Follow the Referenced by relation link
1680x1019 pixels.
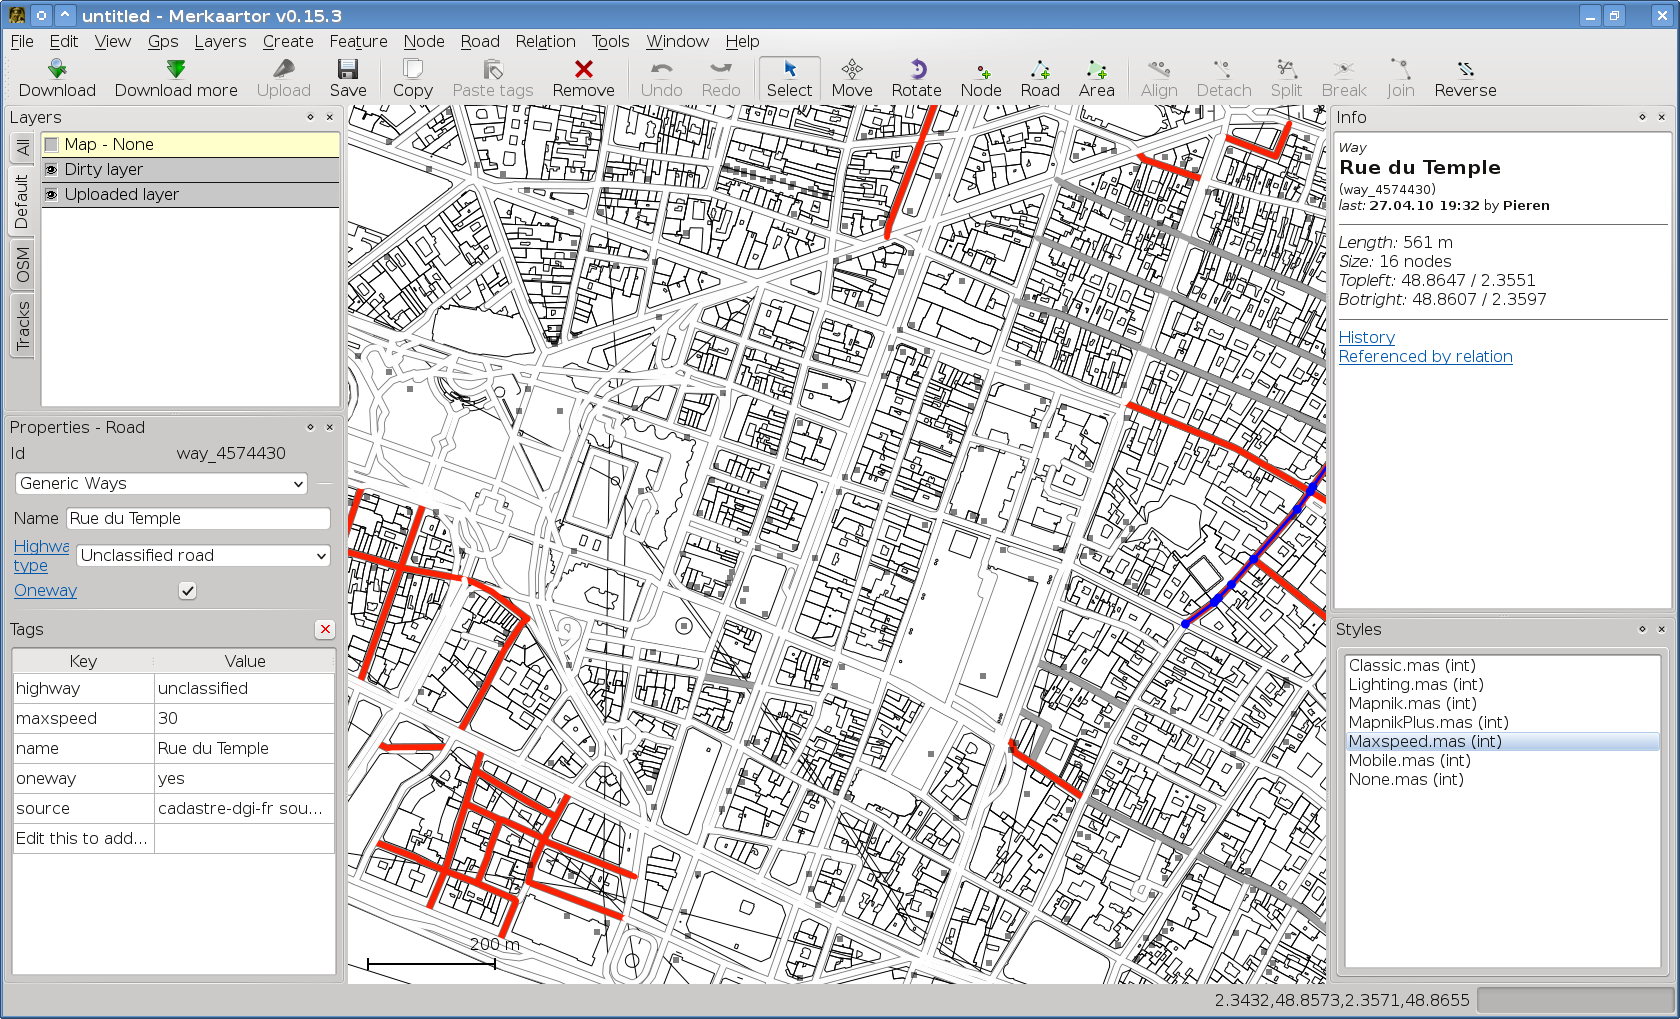click(1425, 357)
